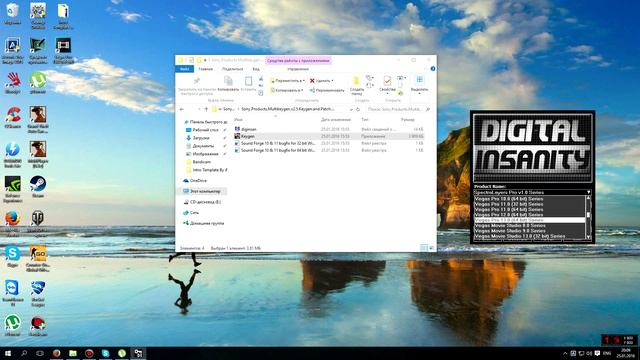
Task: Open the Vegas Pro film-strip desktop icon
Action: tap(63, 50)
